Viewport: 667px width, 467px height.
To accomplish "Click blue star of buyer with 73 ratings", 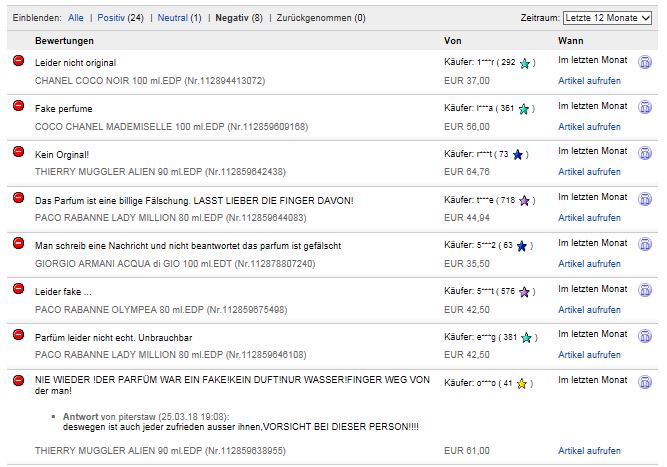I will pyautogui.click(x=518, y=155).
